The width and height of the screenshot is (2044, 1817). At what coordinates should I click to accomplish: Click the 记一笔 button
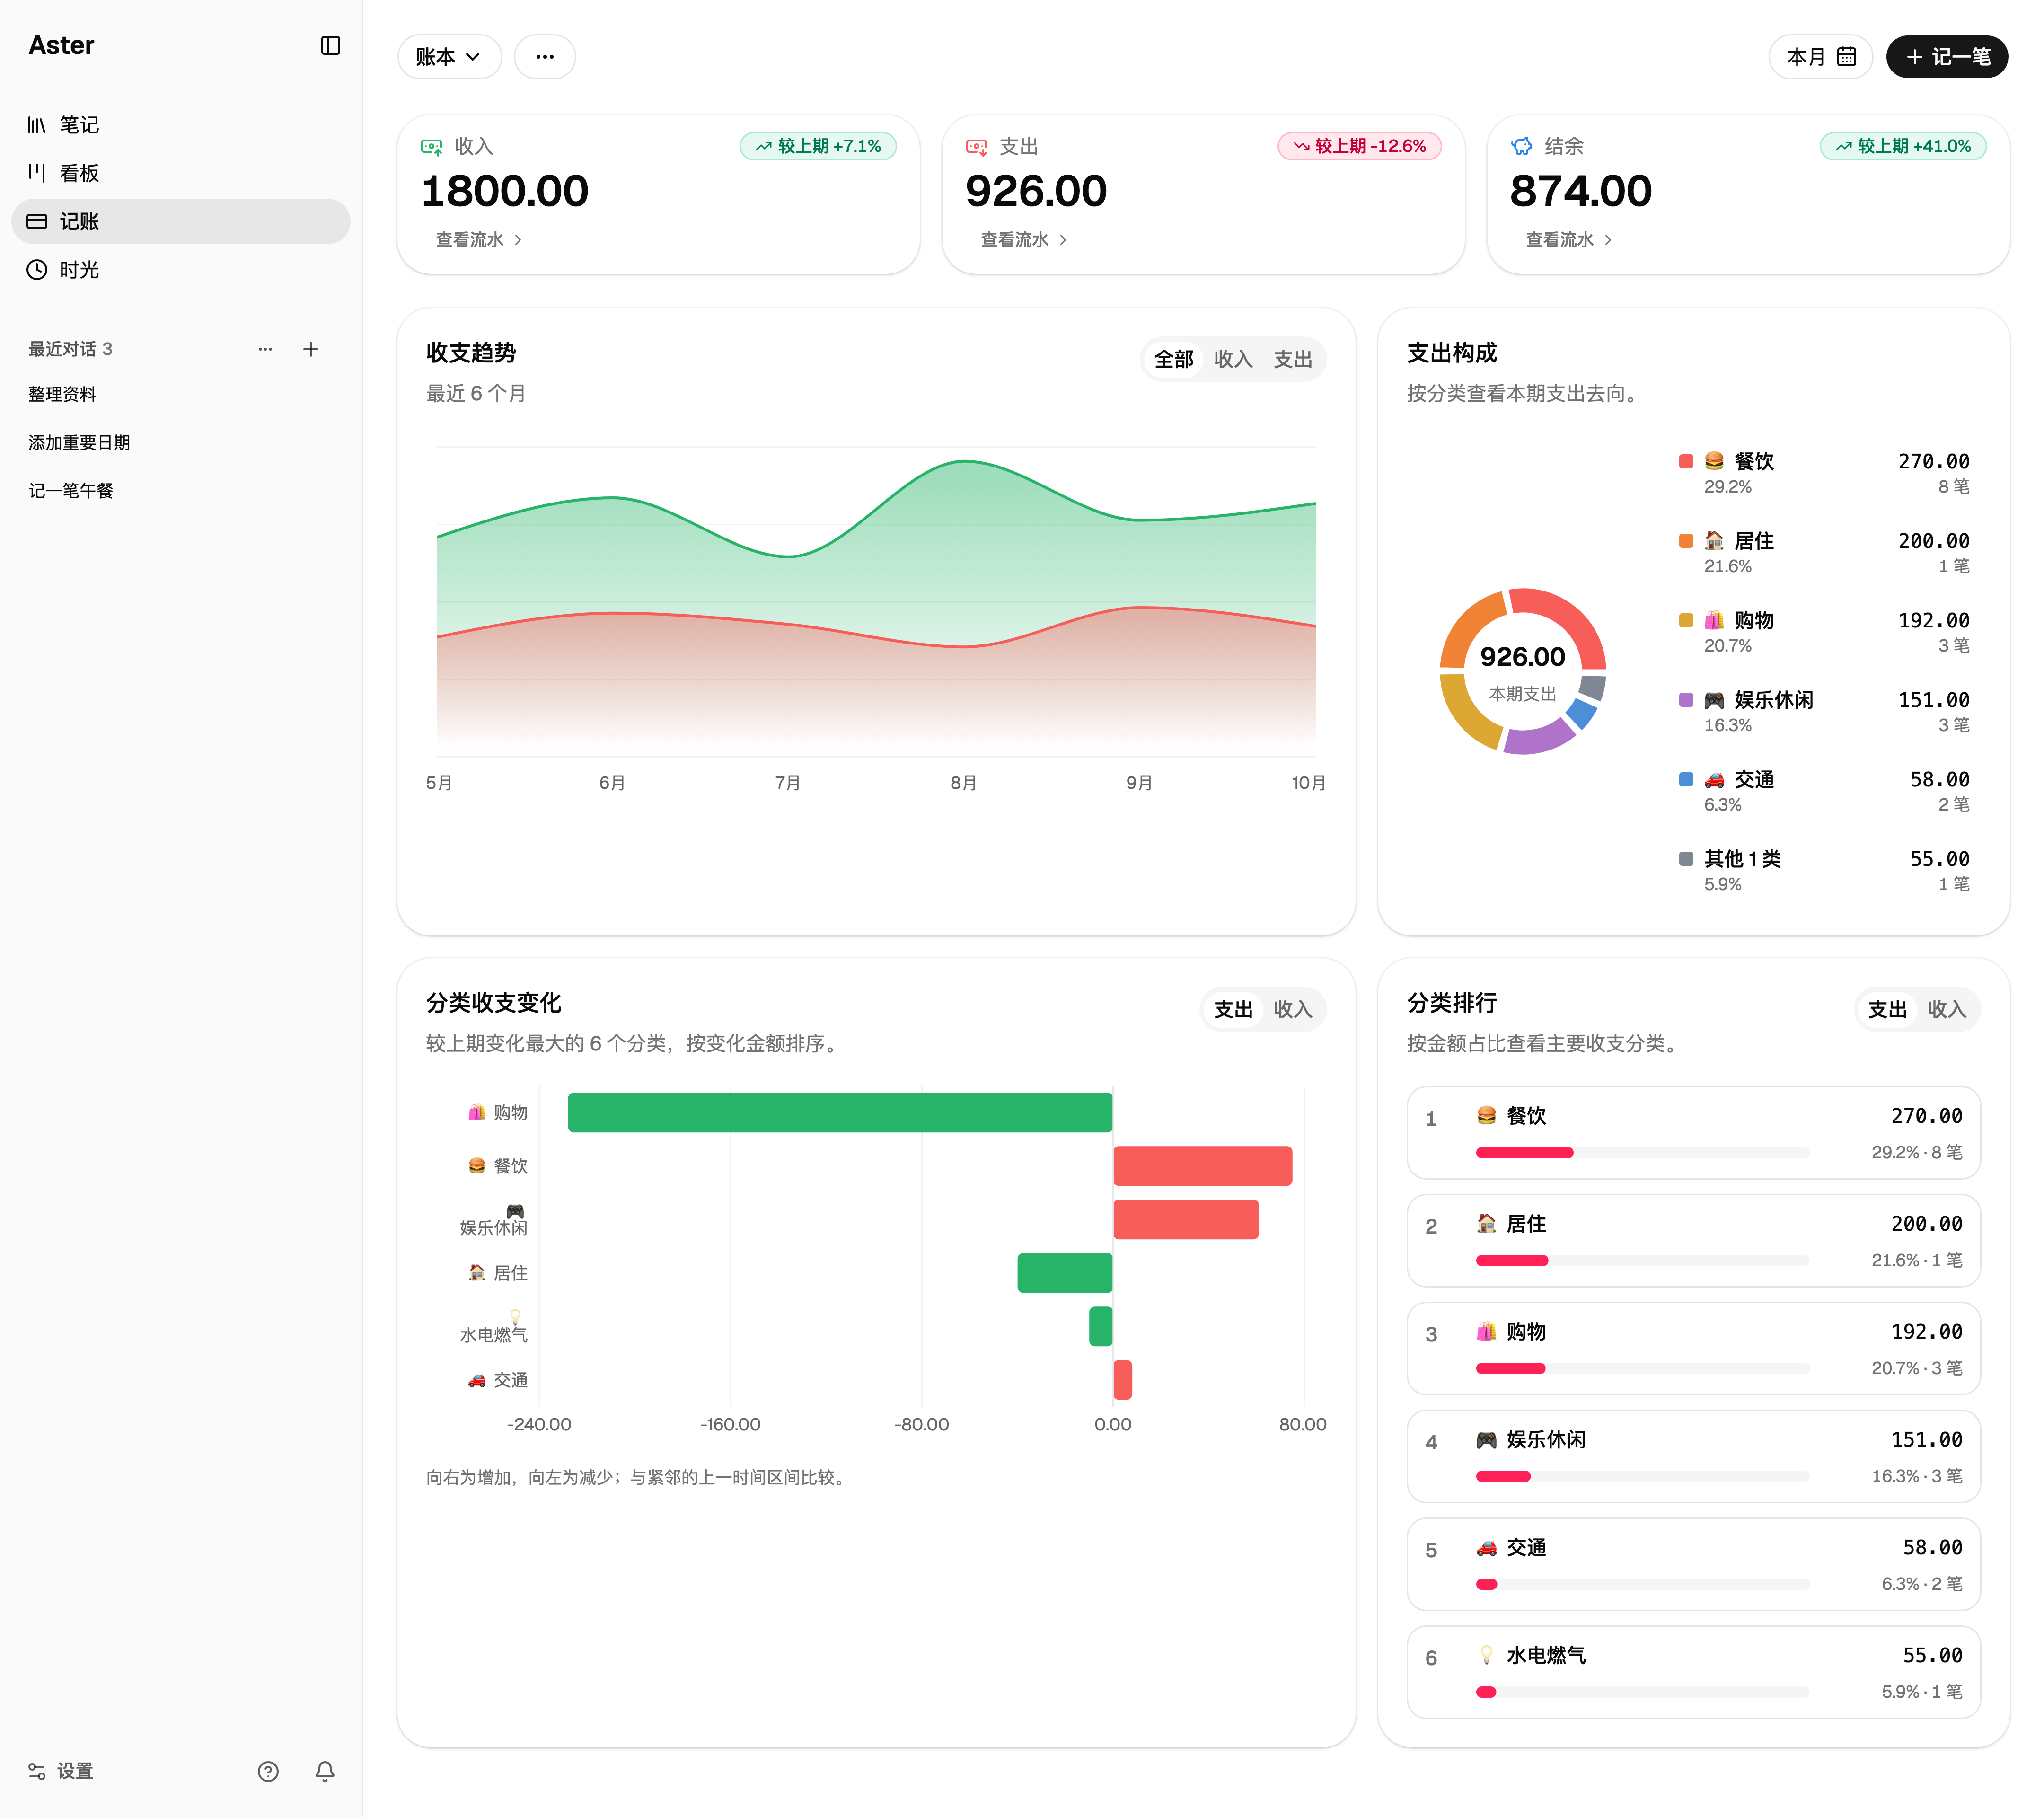pos(1947,57)
